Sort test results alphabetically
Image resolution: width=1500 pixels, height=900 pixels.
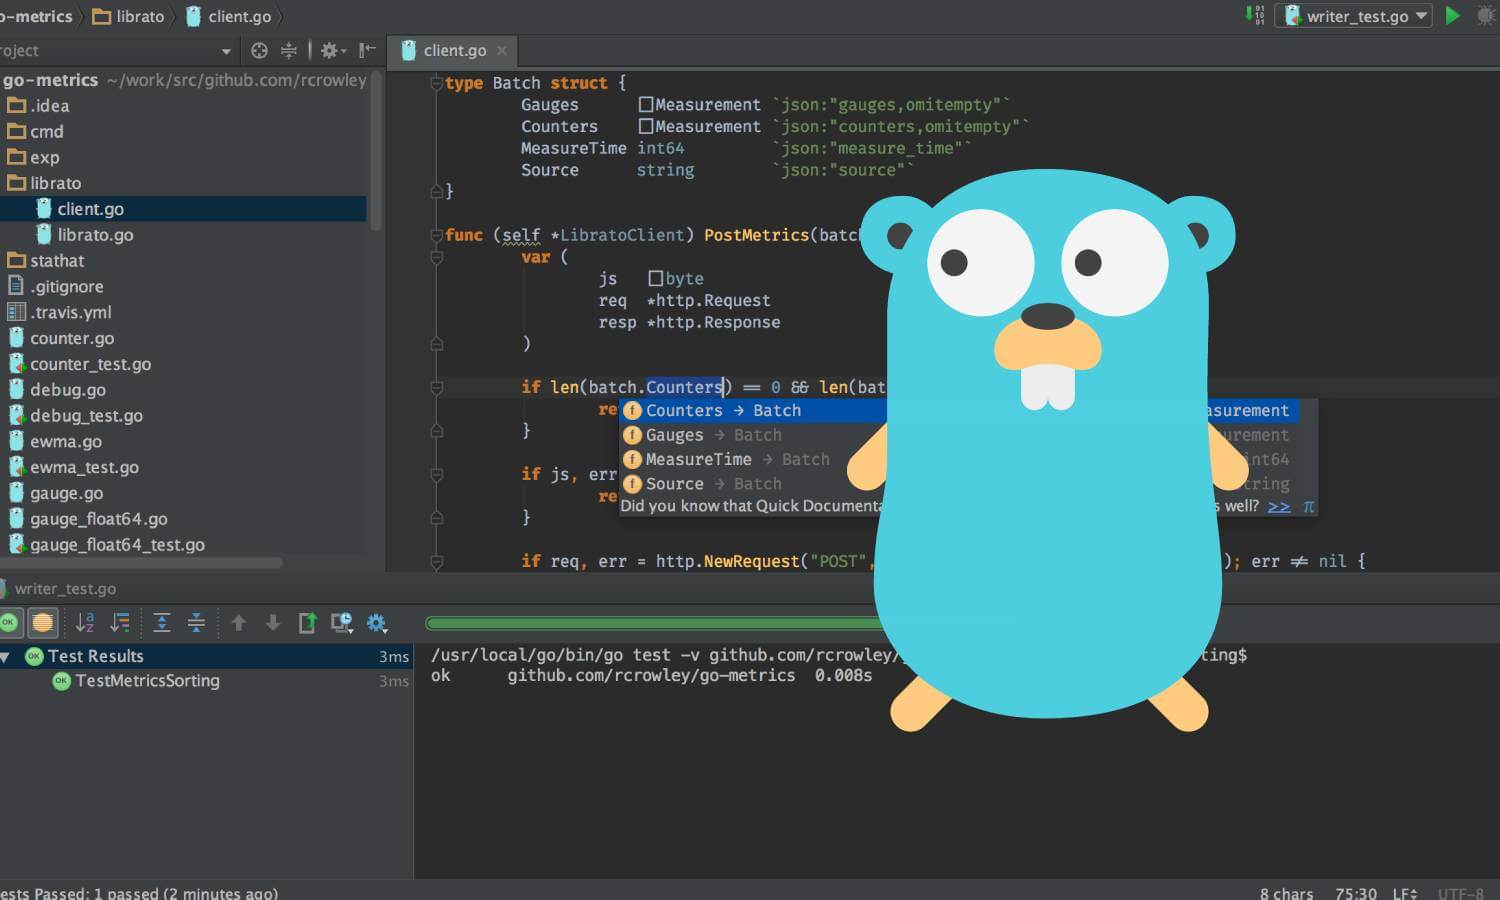85,623
